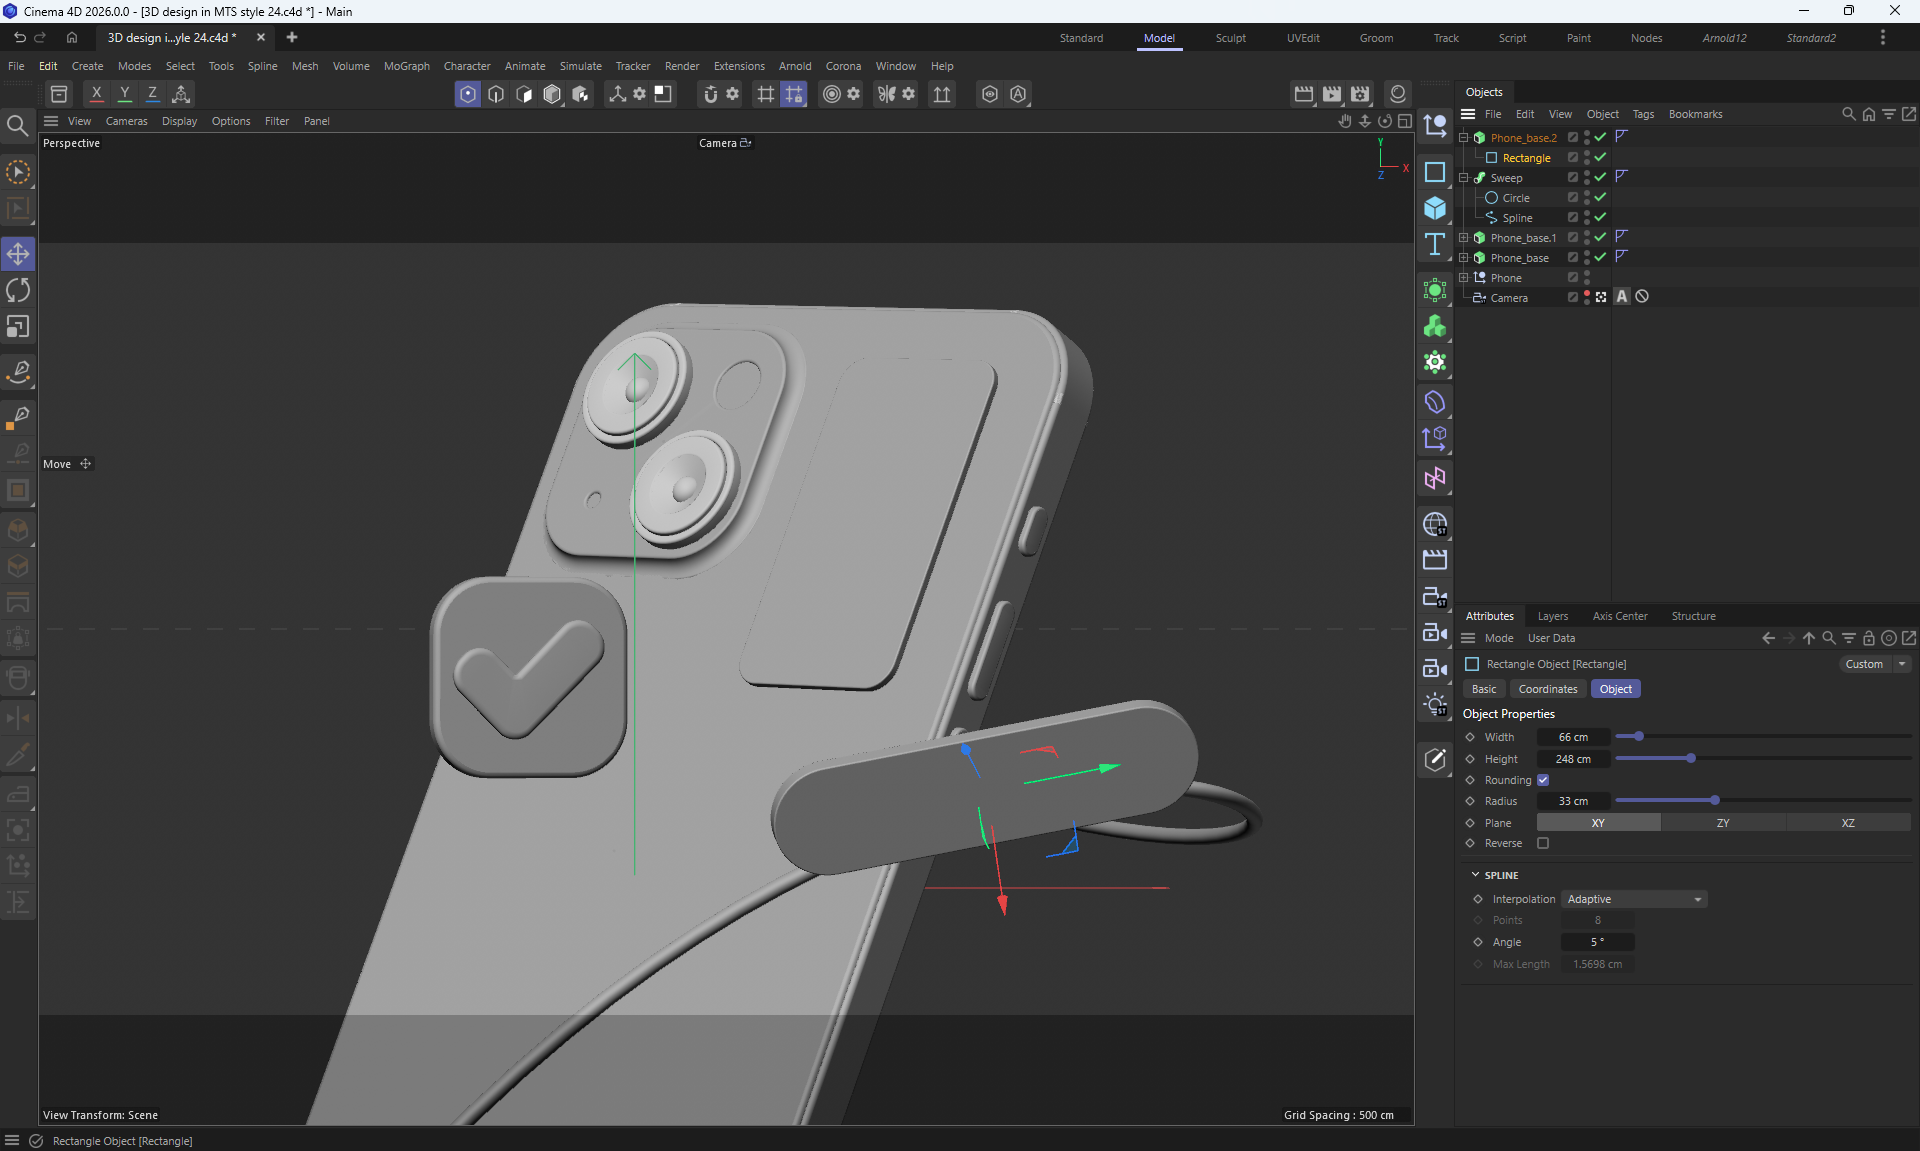The image size is (1920, 1151).
Task: Open search in Objects panel
Action: (1848, 114)
